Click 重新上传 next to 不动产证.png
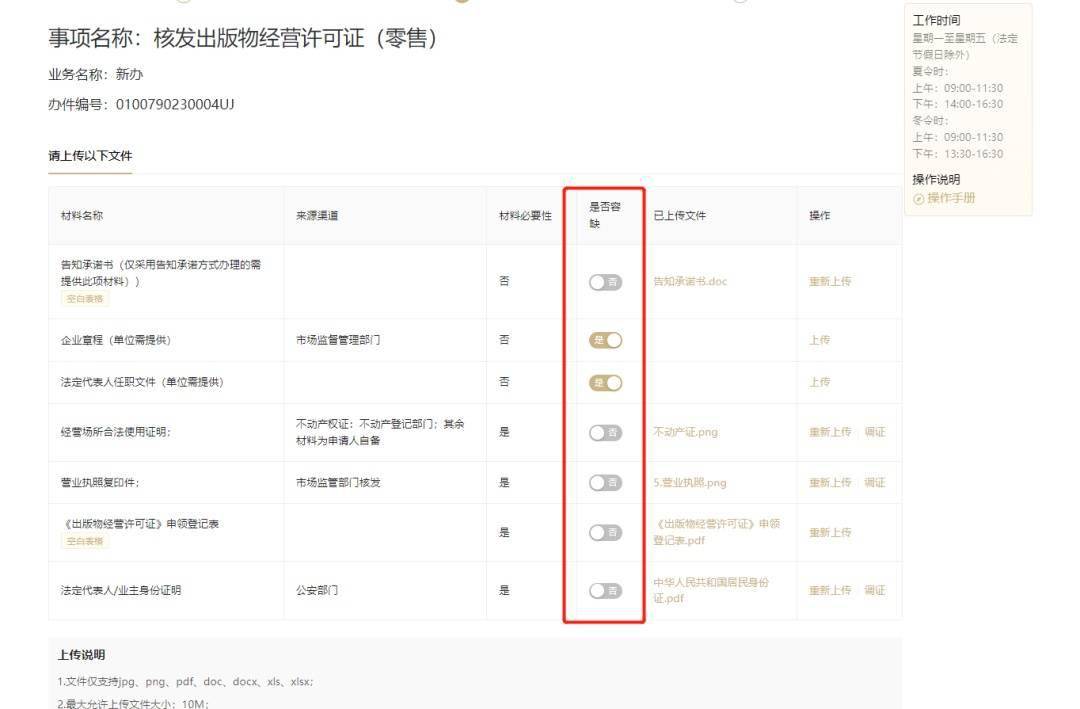The height and width of the screenshot is (709, 1080). tap(834, 432)
